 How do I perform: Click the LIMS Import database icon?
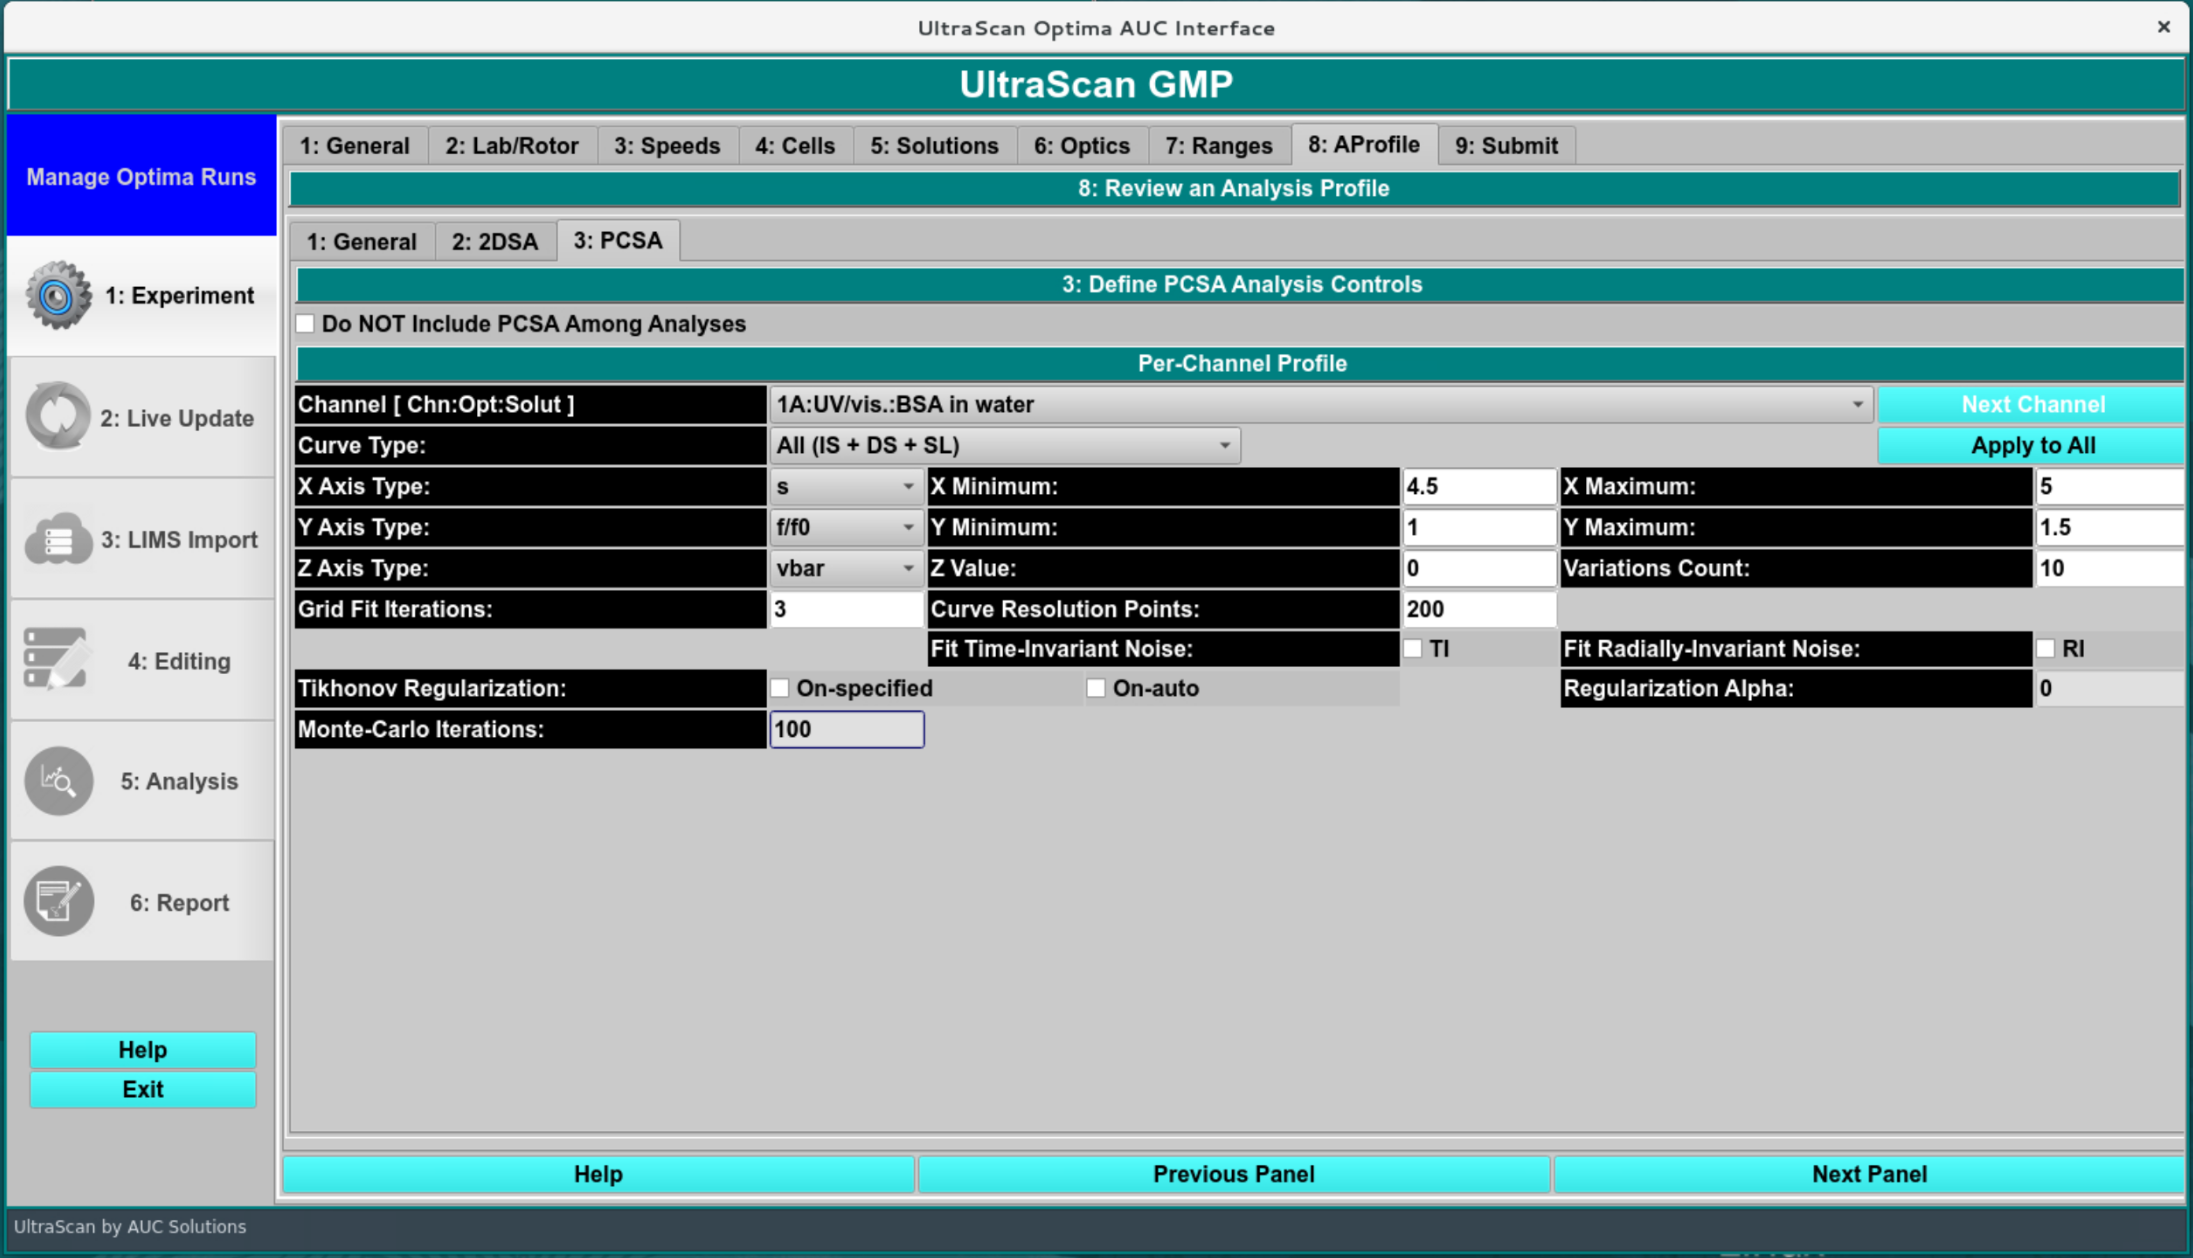[58, 539]
